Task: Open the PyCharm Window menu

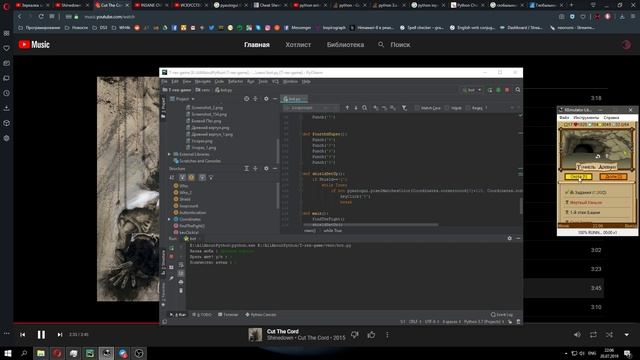Action: 290,82
